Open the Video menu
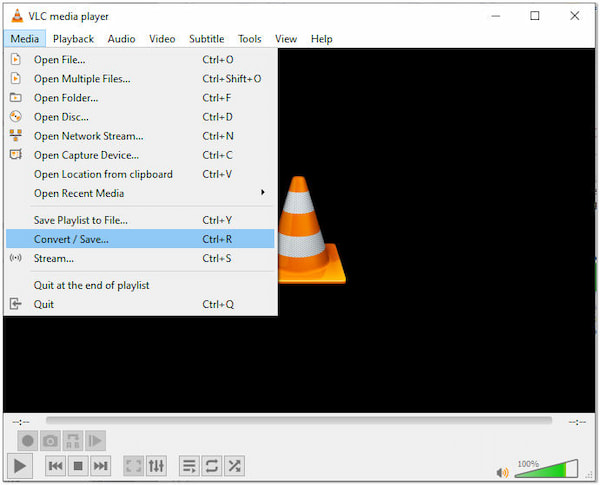The image size is (600, 485). (x=162, y=39)
